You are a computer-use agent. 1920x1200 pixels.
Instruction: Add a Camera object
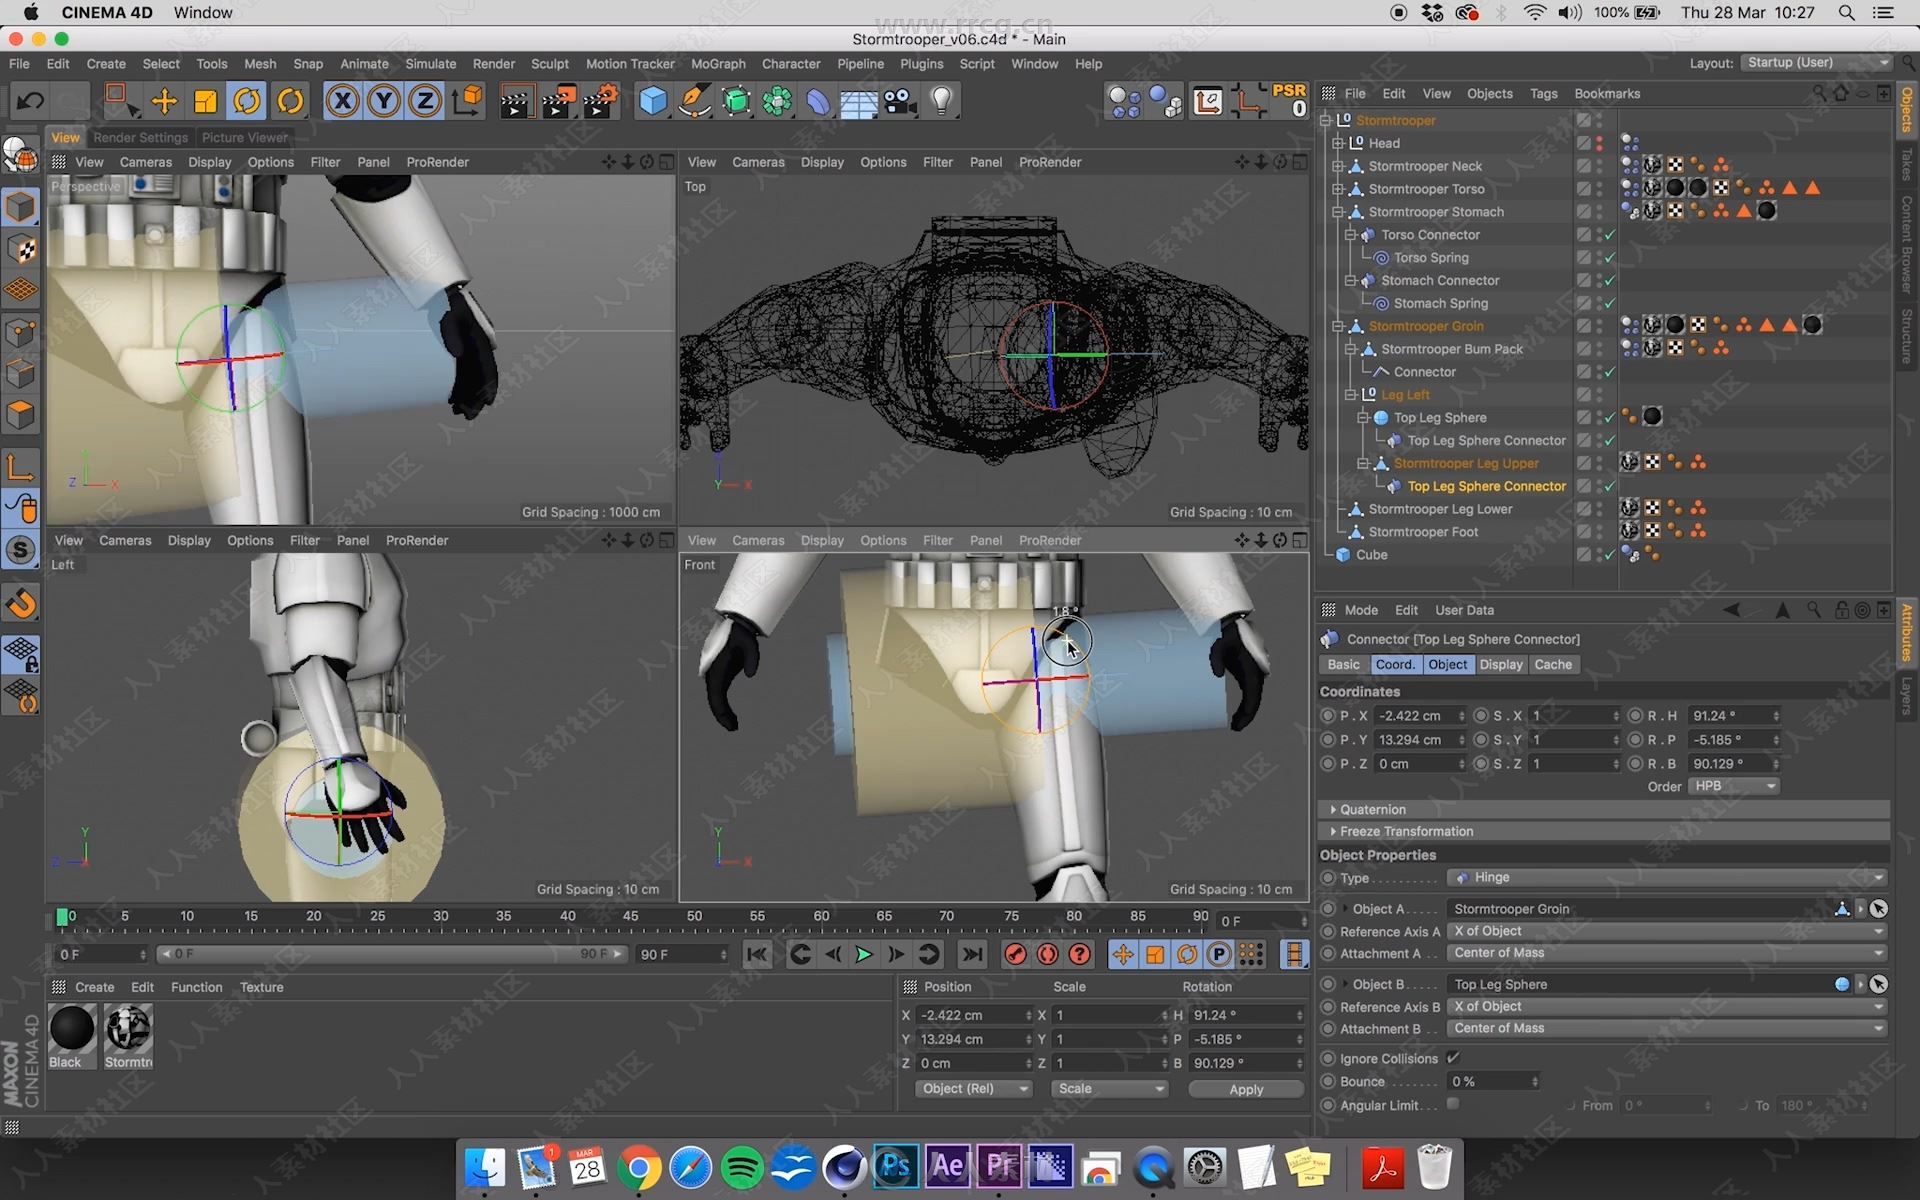point(900,100)
